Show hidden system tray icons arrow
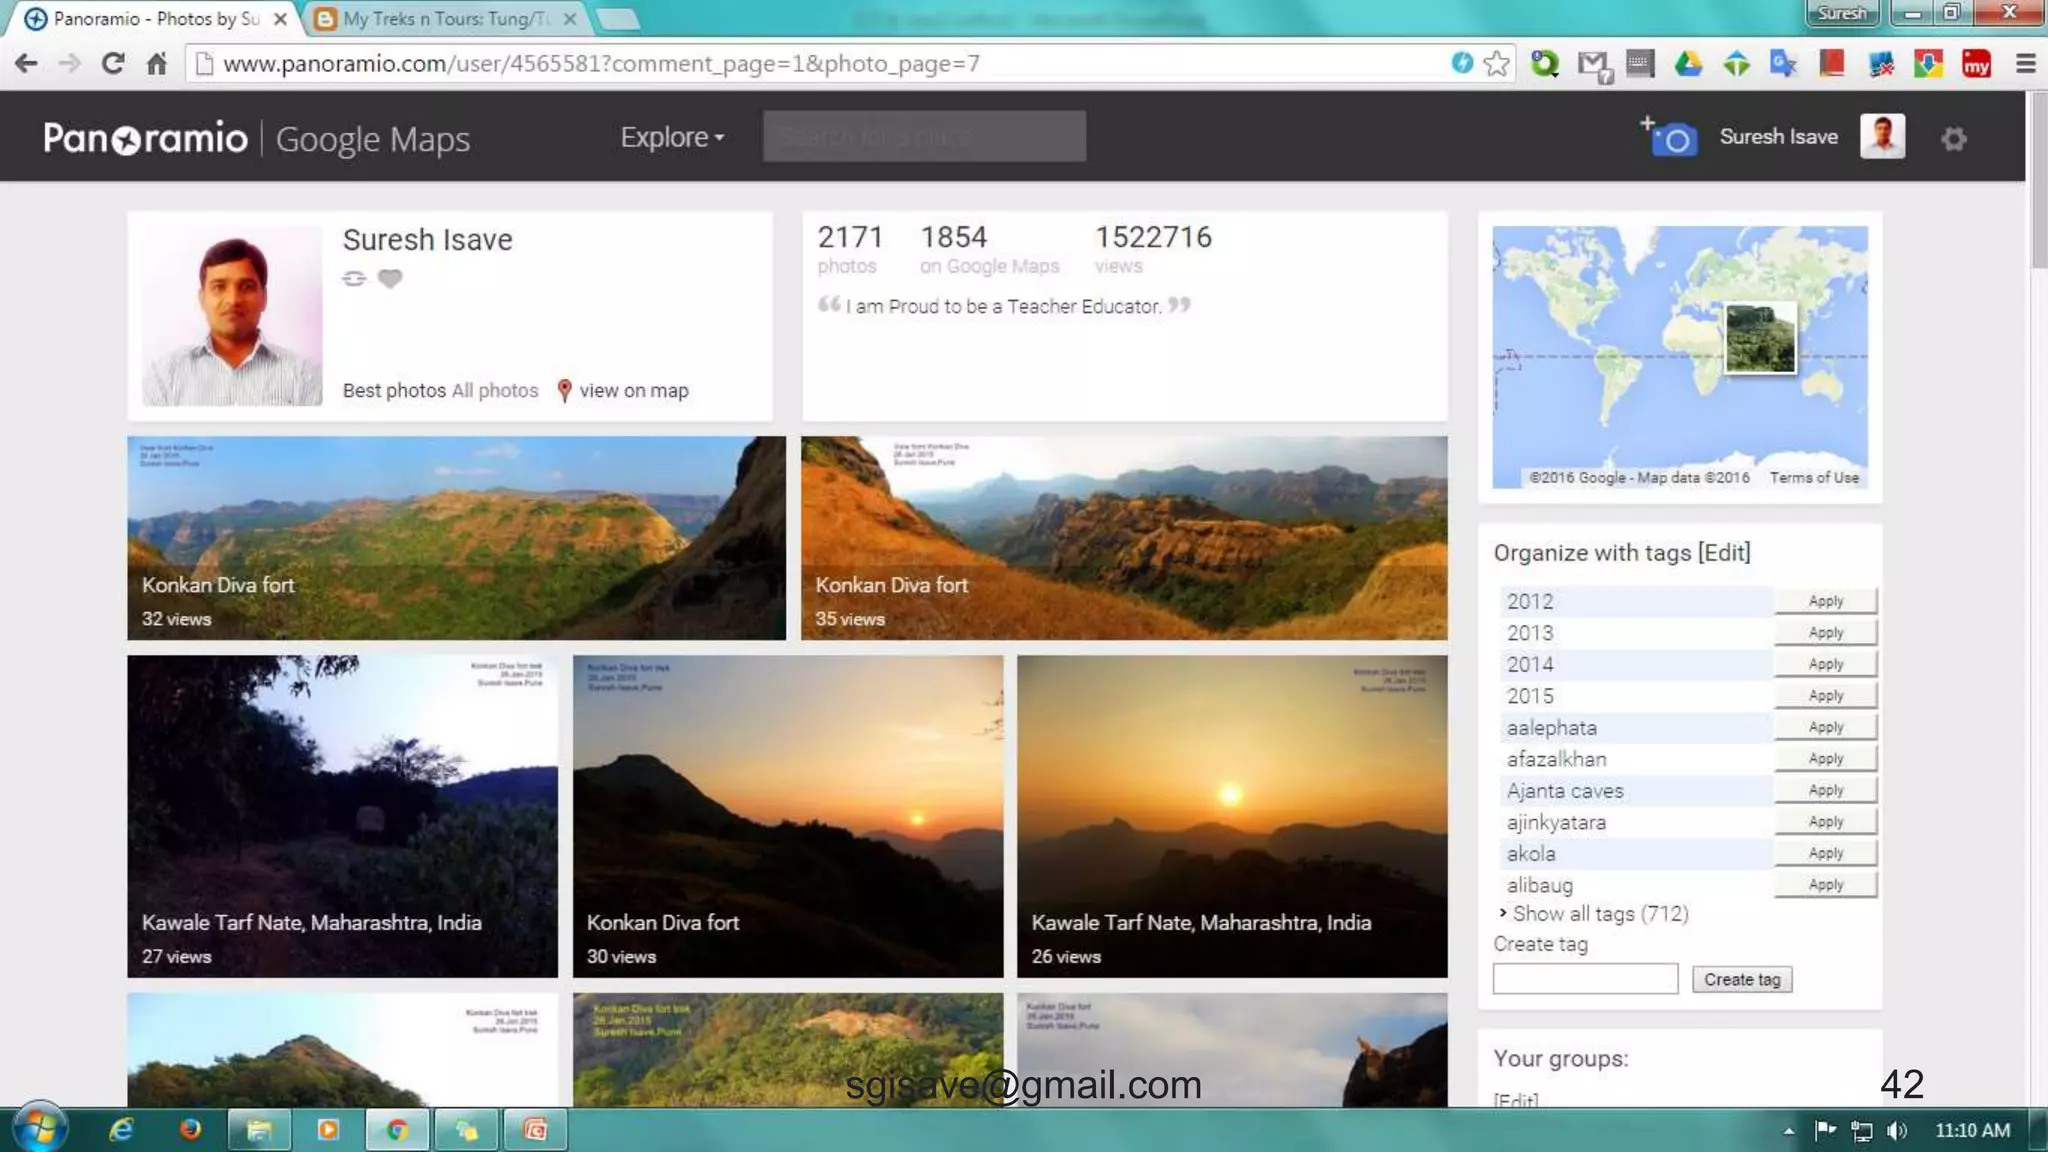Screen dimensions: 2048x1152 1788,1131
